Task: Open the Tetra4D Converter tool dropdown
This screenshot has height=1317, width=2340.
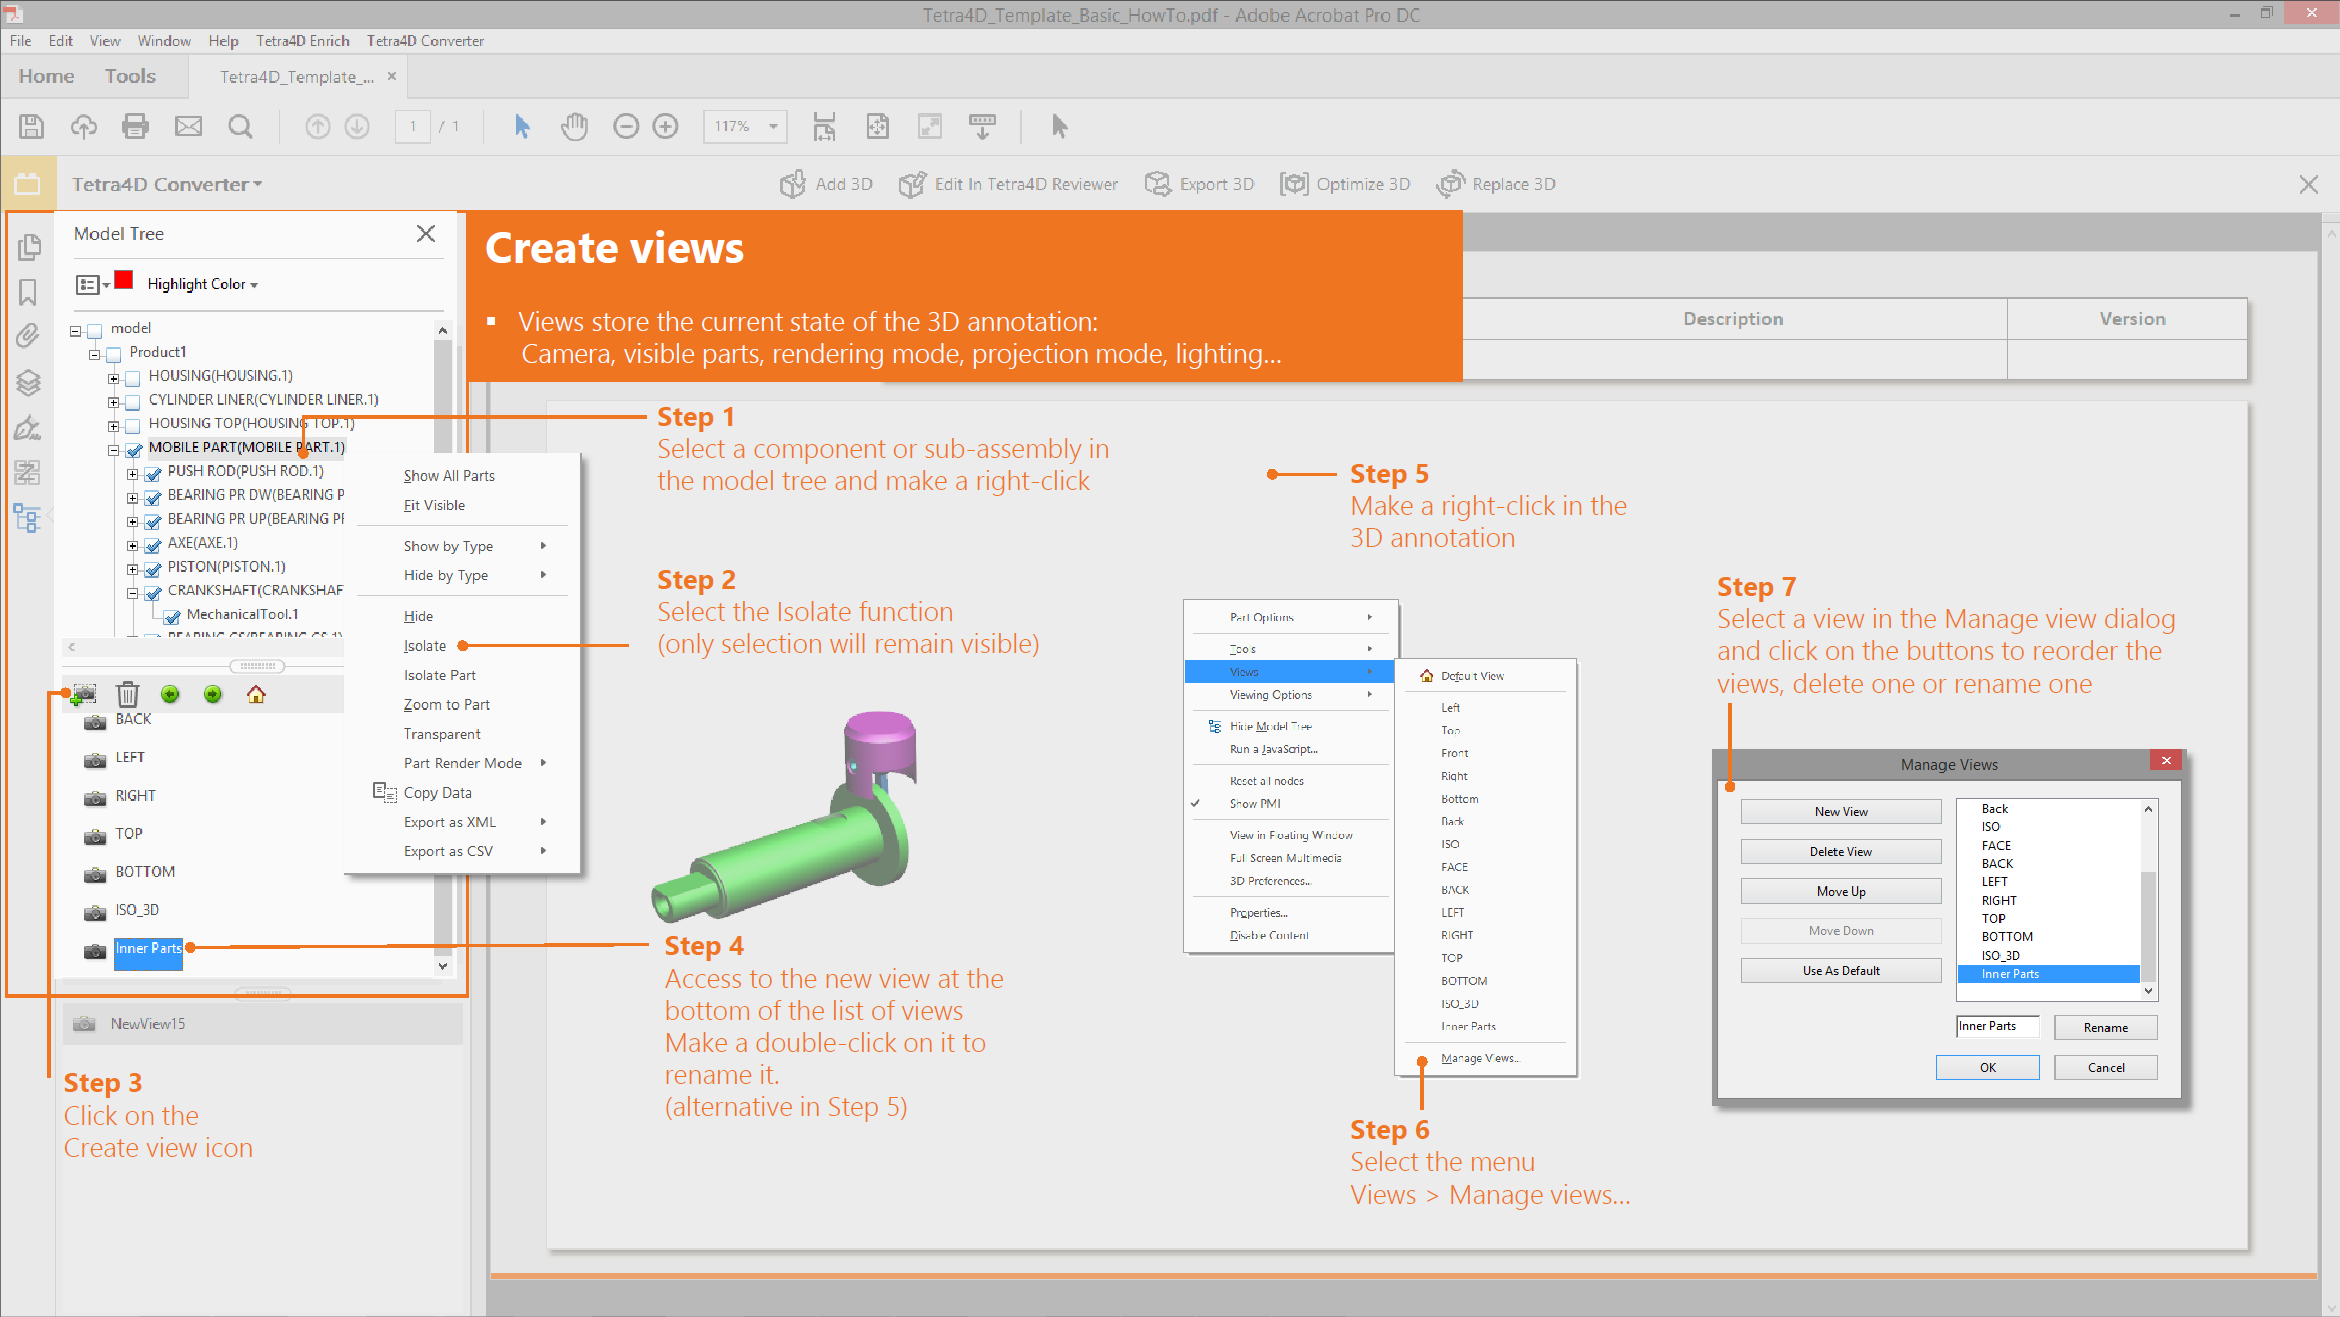Action: click(x=167, y=184)
